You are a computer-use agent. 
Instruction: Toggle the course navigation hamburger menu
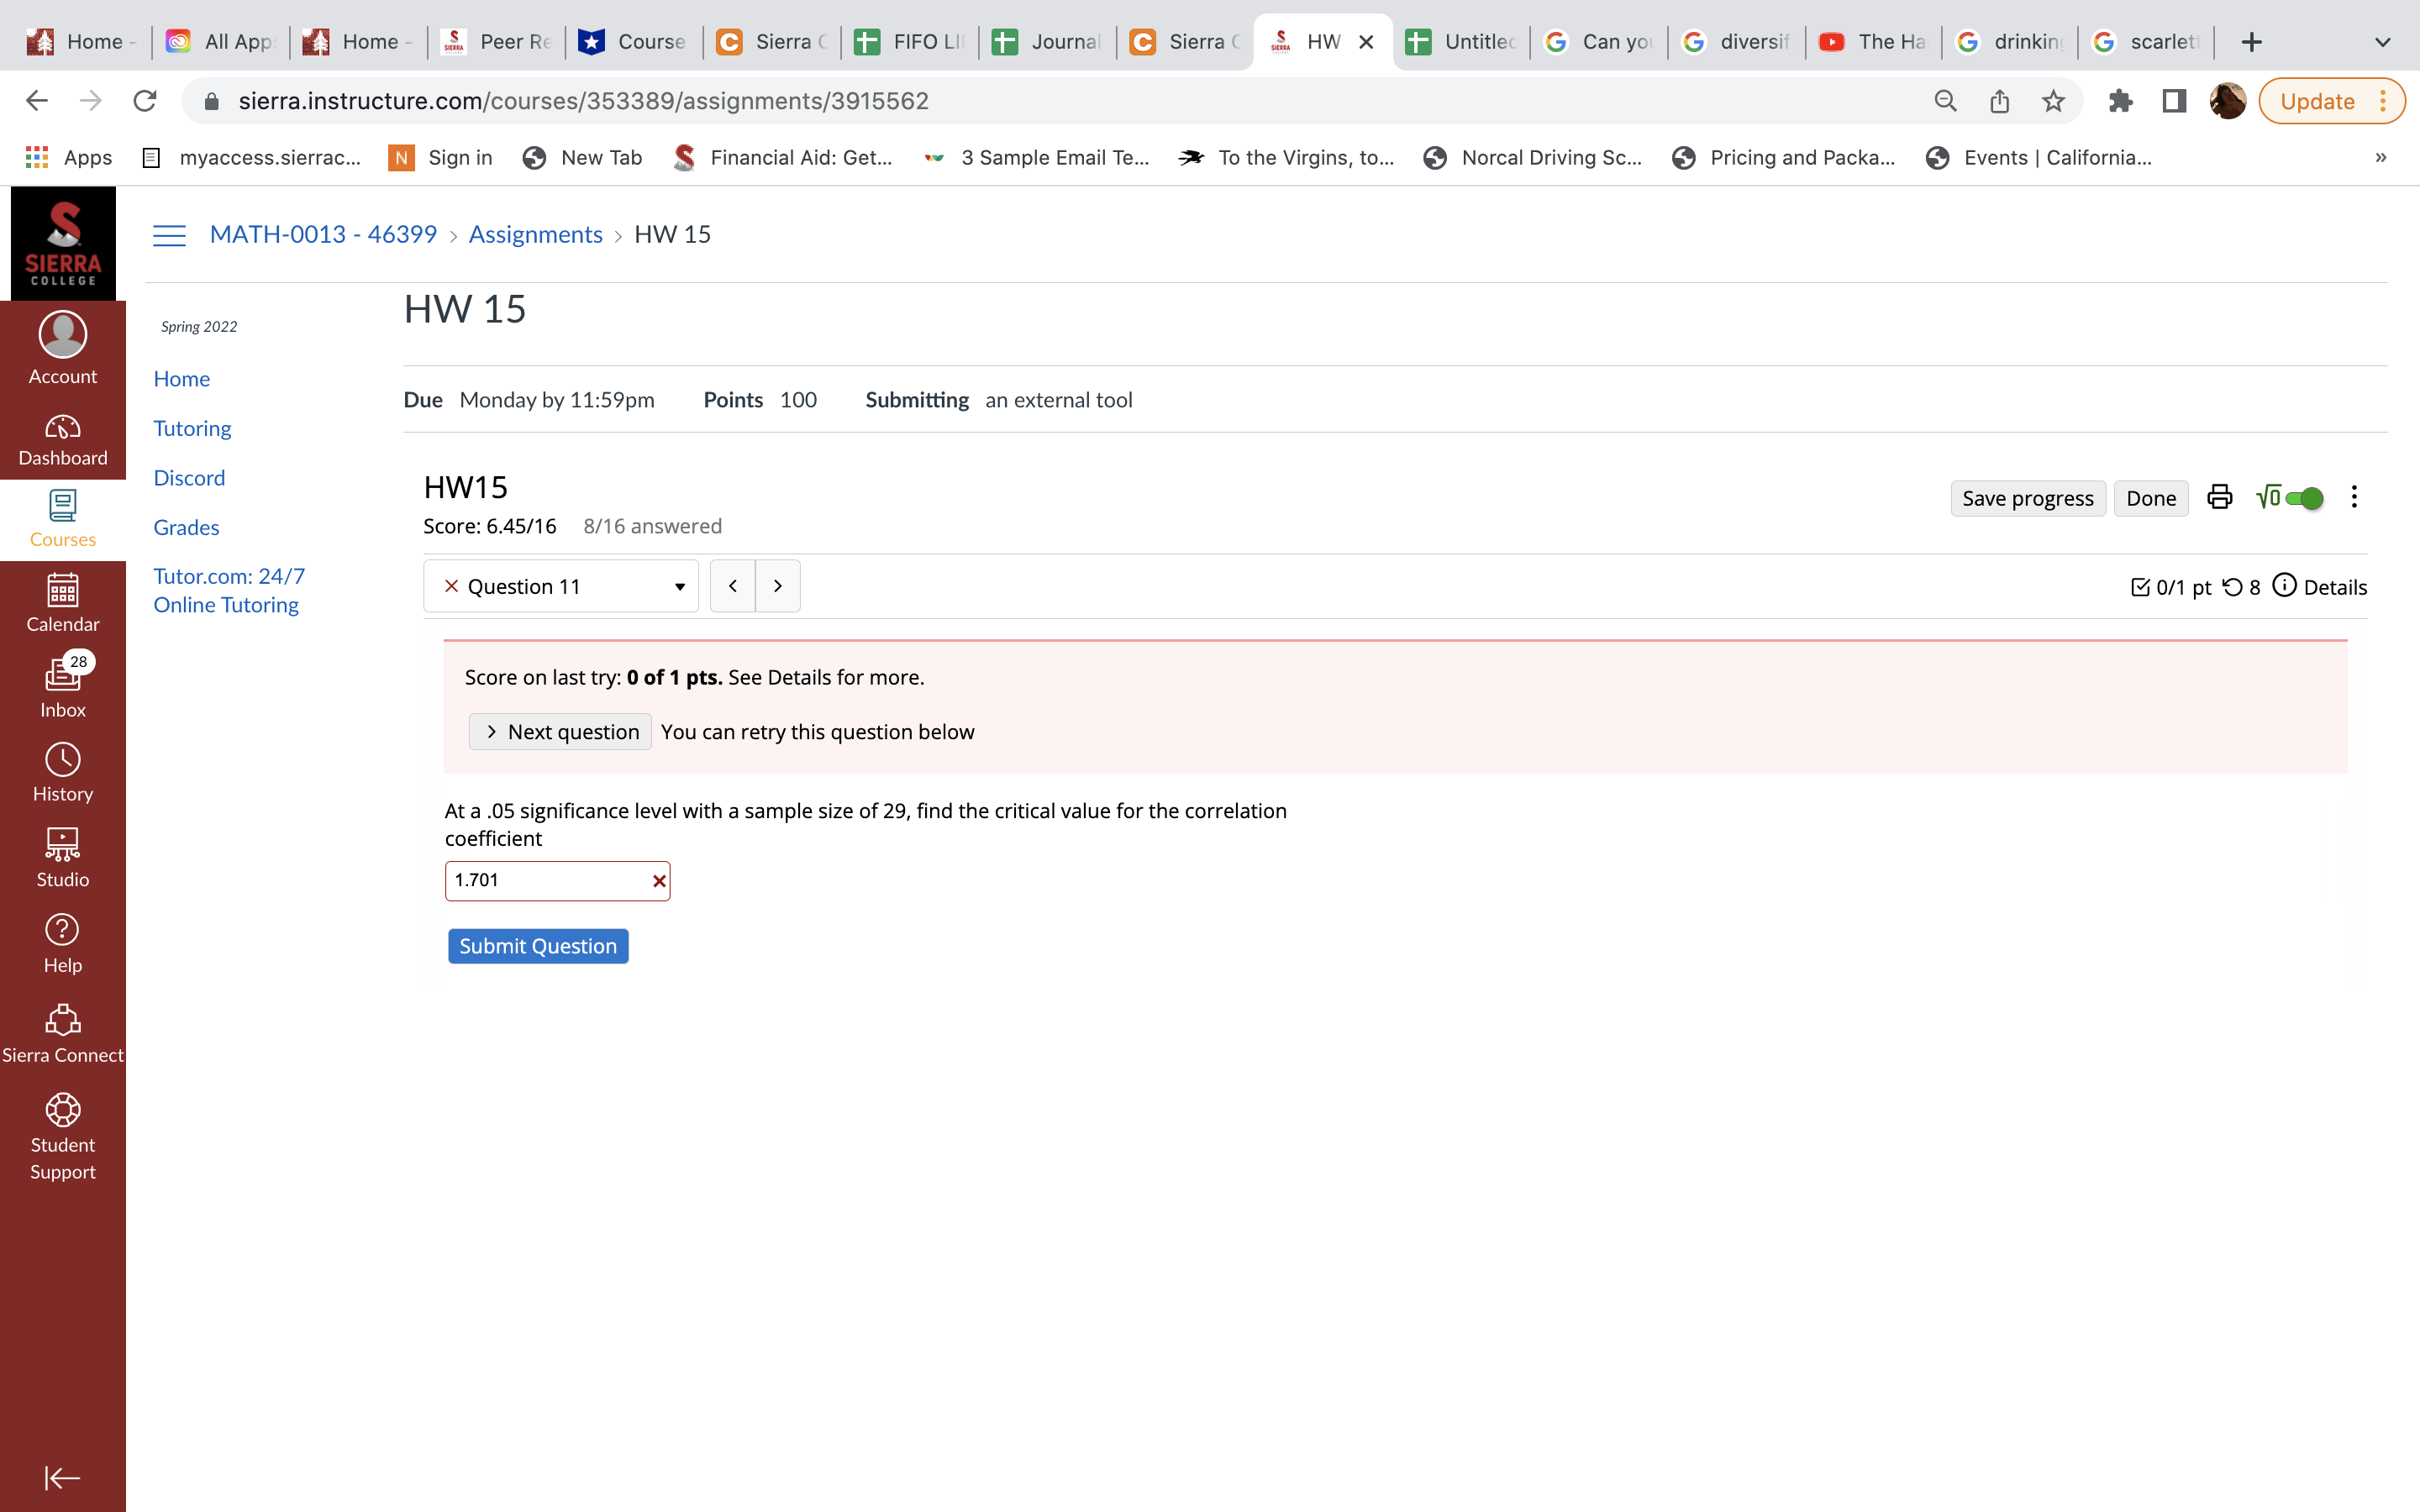169,235
